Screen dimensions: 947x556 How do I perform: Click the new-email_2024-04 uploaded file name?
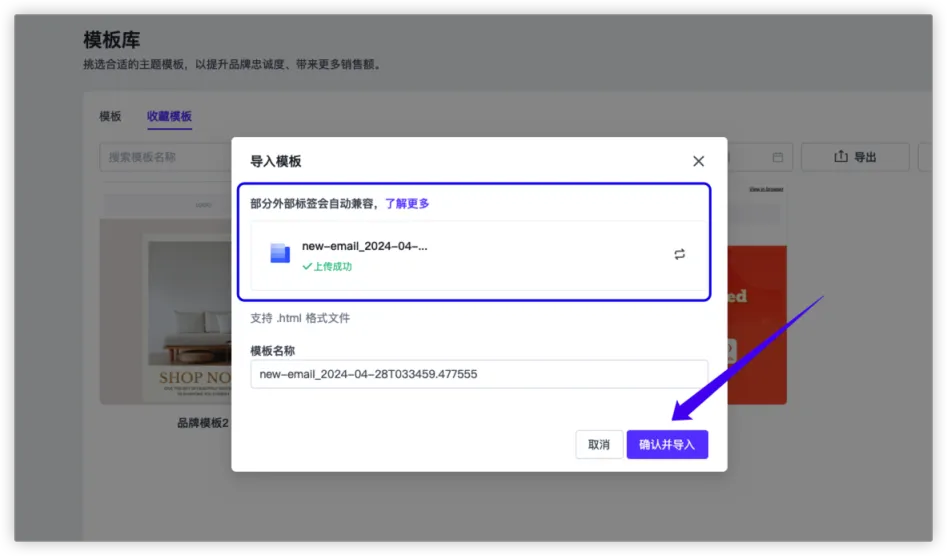364,246
